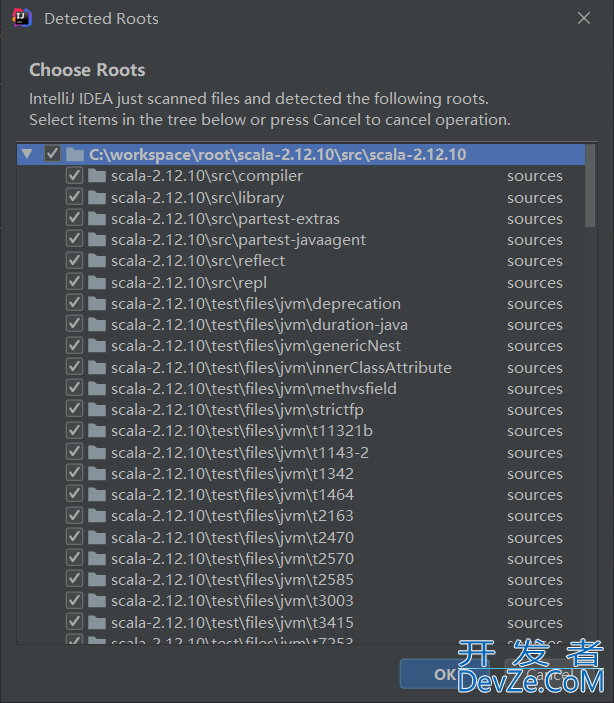Click folder icon beside jvm\t1464
Screen dimensions: 614x703
tap(97, 495)
